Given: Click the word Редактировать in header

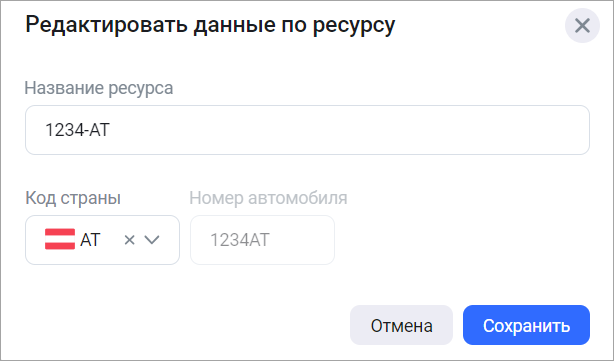Looking at the screenshot, I should click(x=107, y=25).
